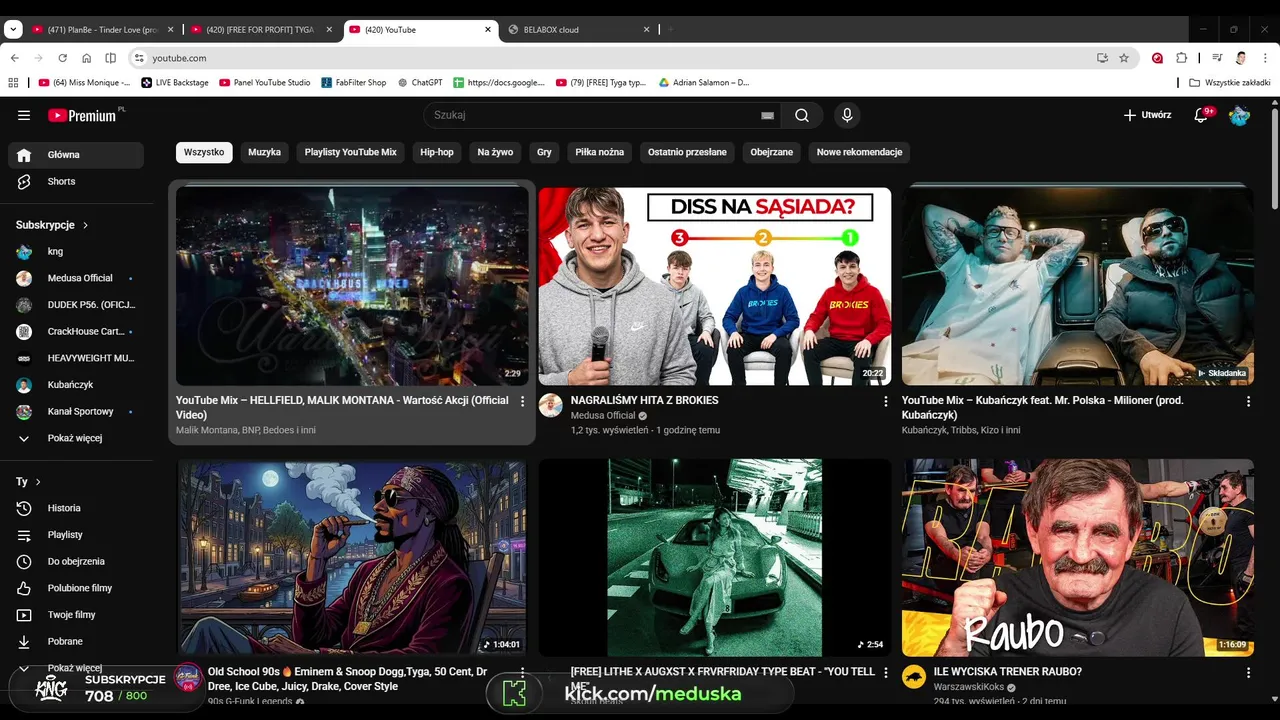Open the YouTube hamburger guide menu
The width and height of the screenshot is (1280, 720).
point(24,115)
